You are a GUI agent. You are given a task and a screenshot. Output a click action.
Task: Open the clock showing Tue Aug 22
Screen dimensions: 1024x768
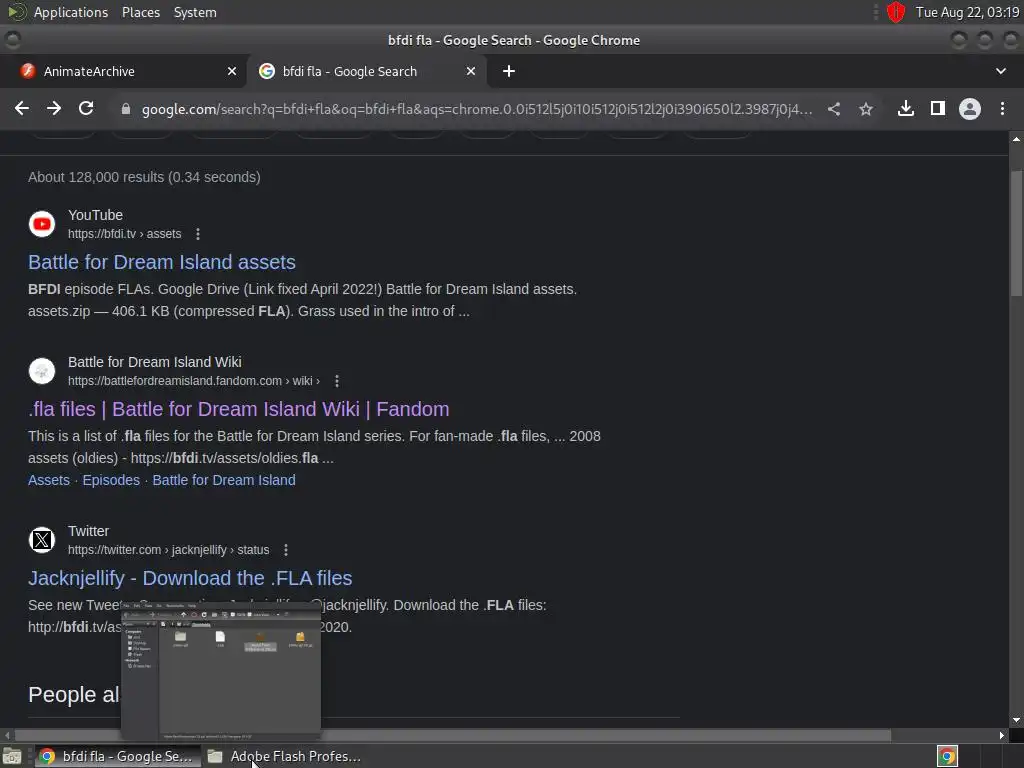967,12
